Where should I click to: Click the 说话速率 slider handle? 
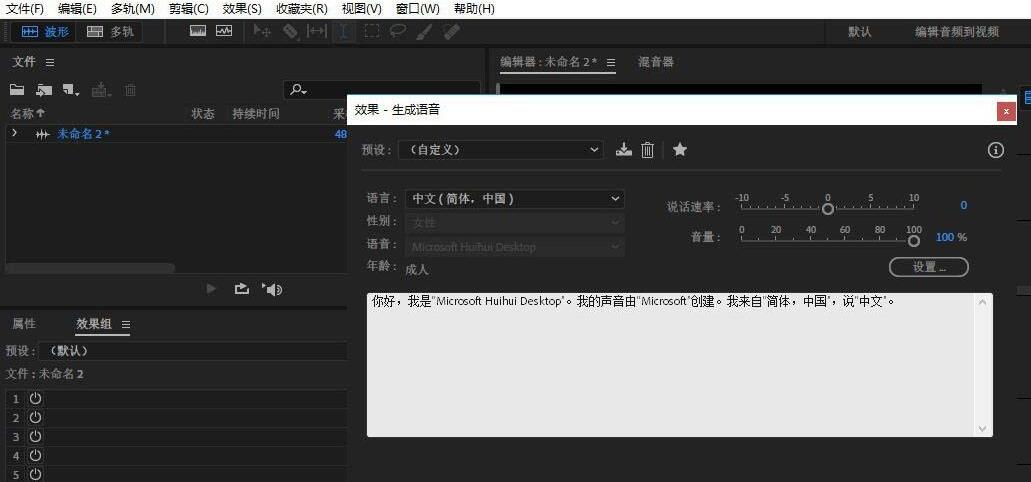click(x=828, y=209)
